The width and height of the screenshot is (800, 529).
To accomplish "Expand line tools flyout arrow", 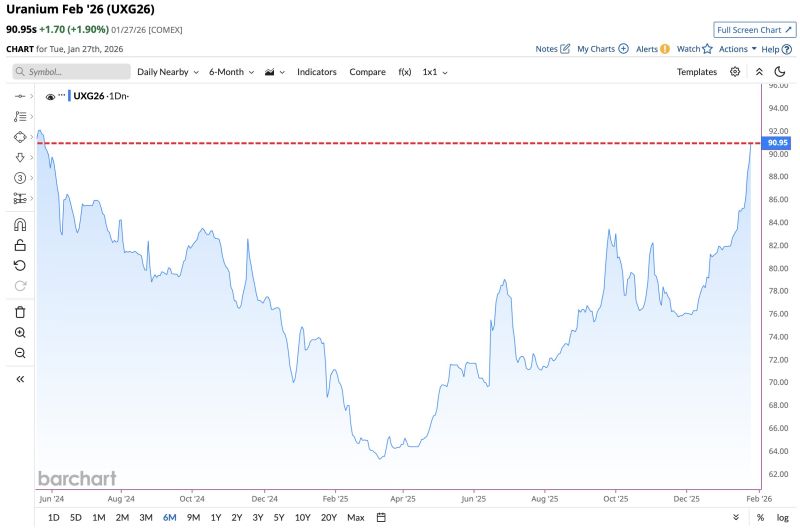I will click(x=32, y=116).
